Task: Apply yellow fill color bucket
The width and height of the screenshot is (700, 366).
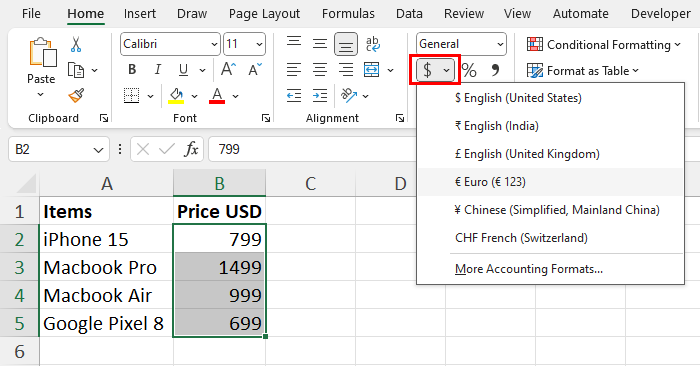Action: (176, 96)
